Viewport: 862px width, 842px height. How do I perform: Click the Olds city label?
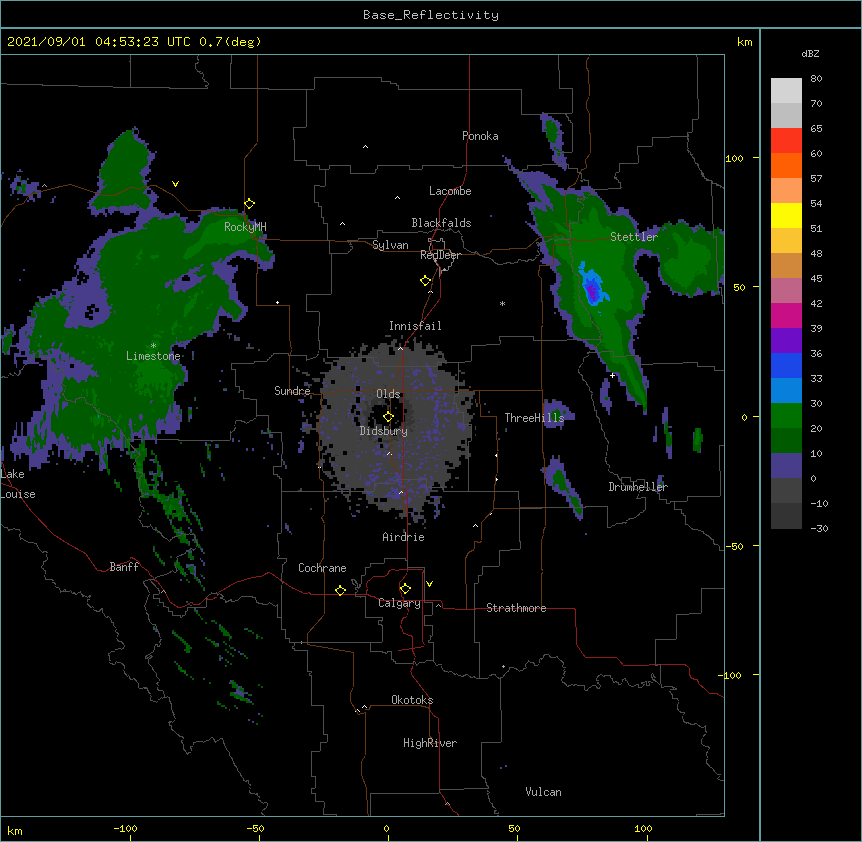[388, 394]
